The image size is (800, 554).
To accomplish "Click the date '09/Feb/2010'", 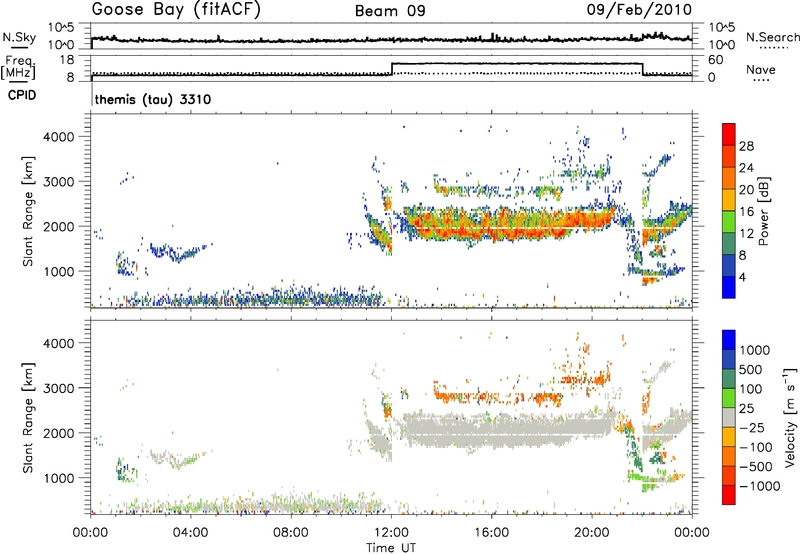I will coord(639,10).
